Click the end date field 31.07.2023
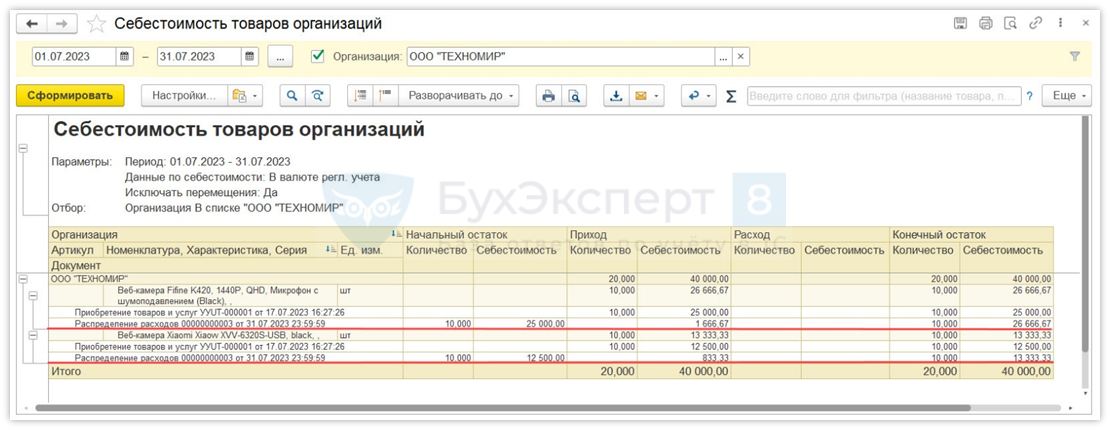 199,57
